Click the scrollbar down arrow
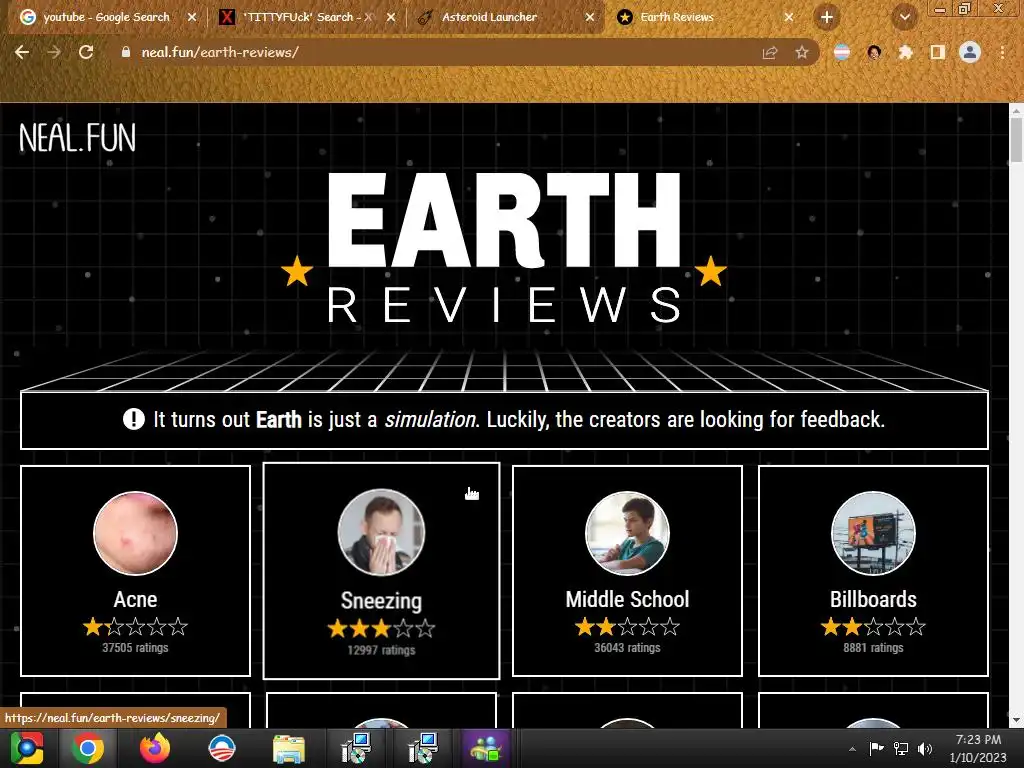The height and width of the screenshot is (768, 1024). coord(1016,720)
